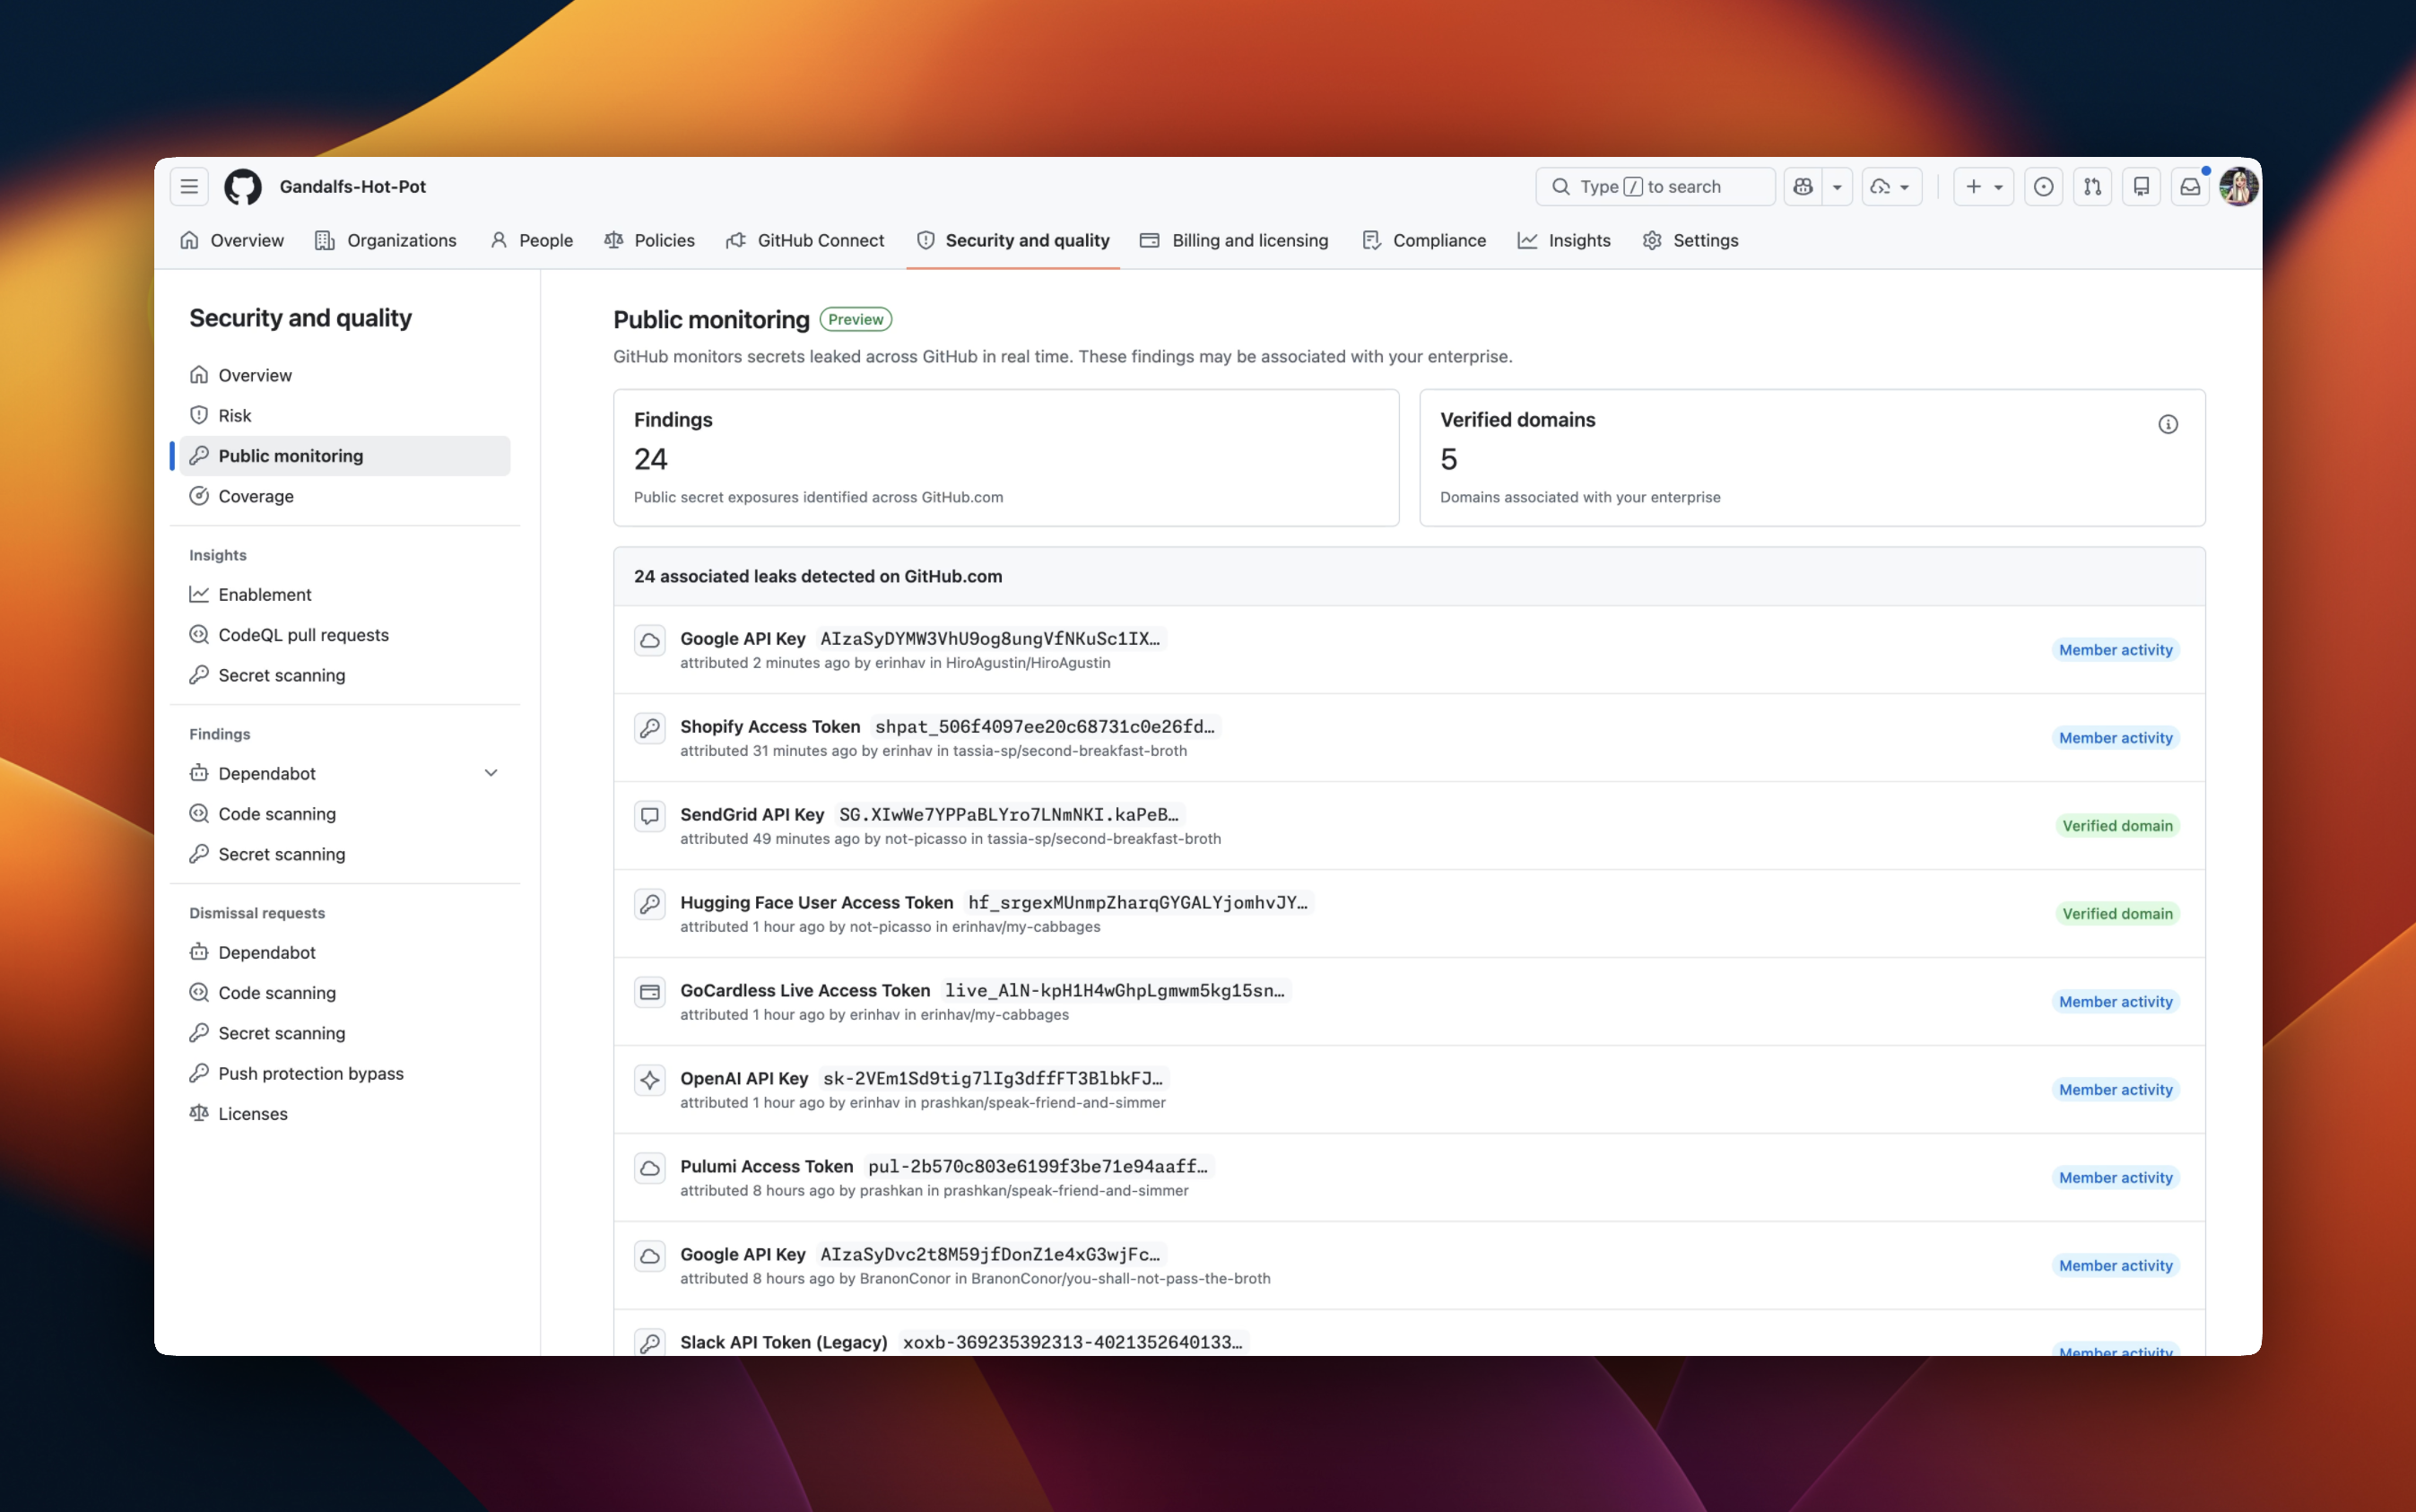Click the GitHub Octocat logo
Screen dimensions: 2416x1512
(x=243, y=187)
